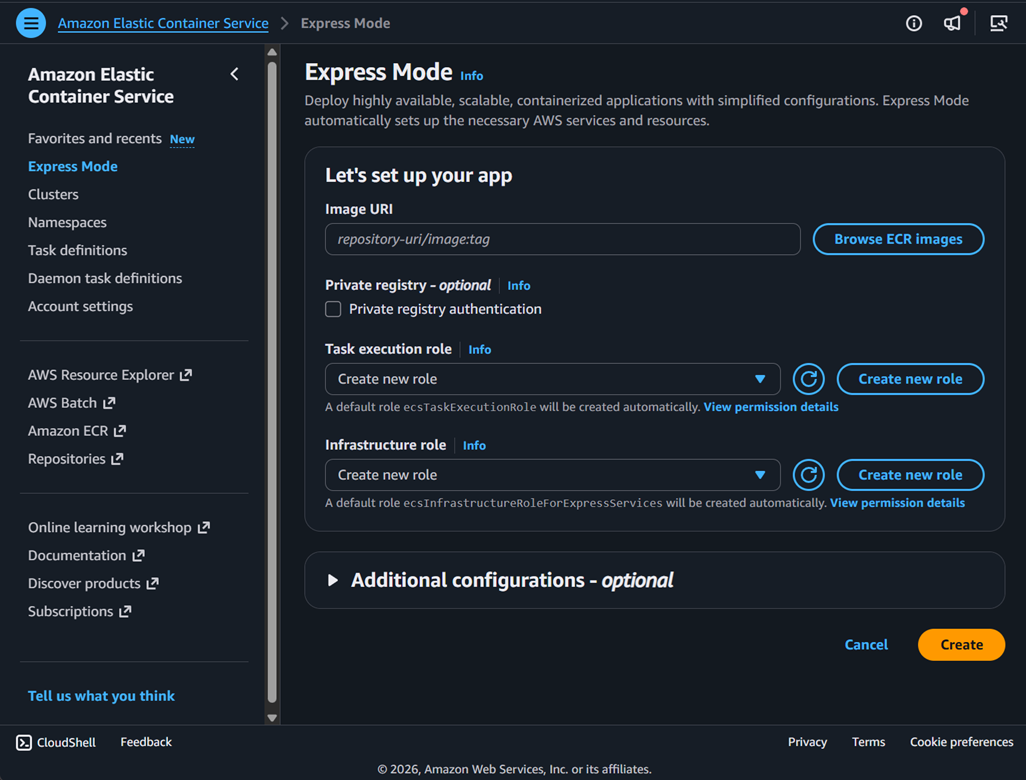
Task: Open Info link beside Task execution role
Action: (479, 350)
